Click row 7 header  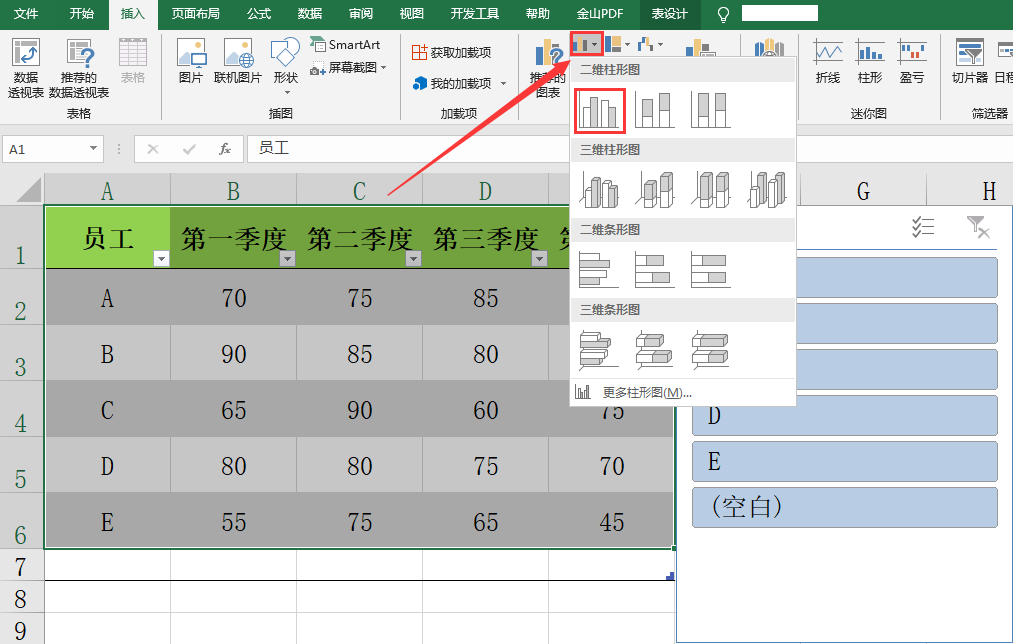[21, 566]
